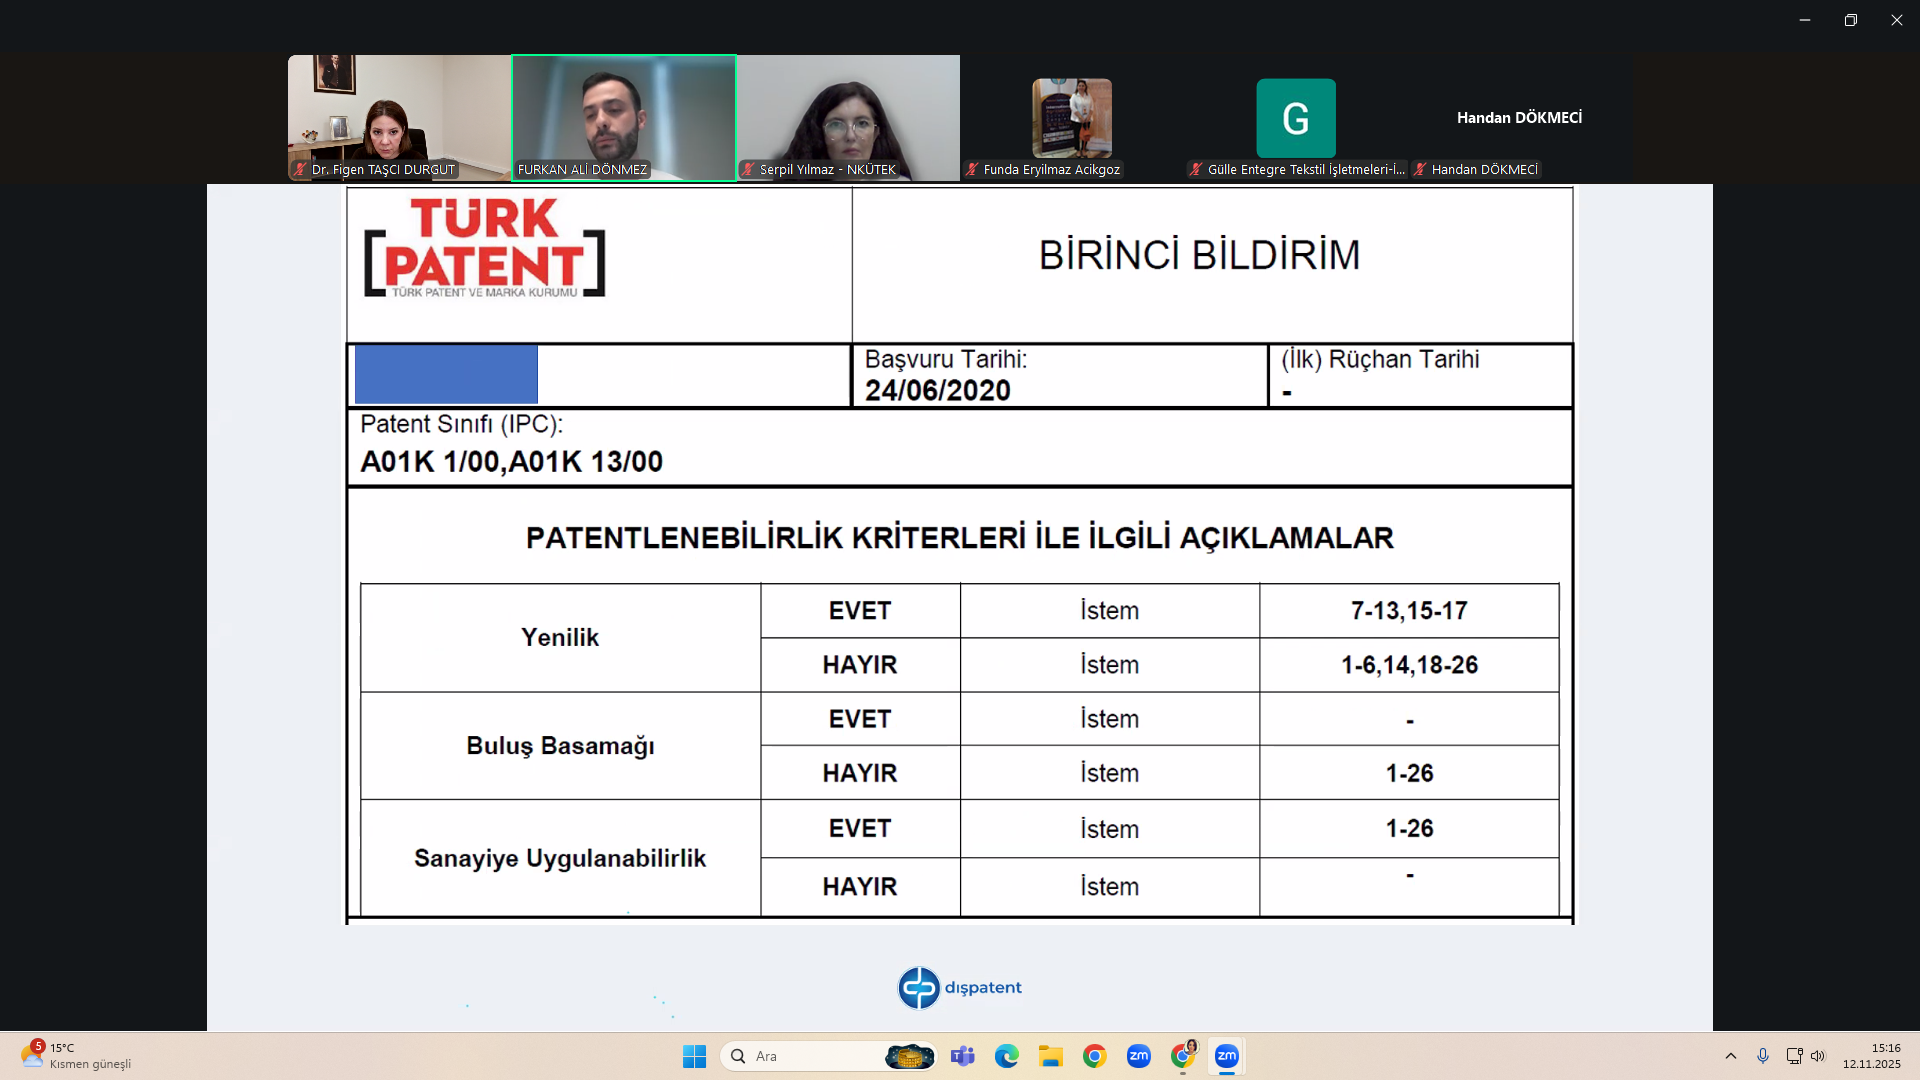Click Handan Dökmeci participant tile
1920x1080 pixels.
1519,118
